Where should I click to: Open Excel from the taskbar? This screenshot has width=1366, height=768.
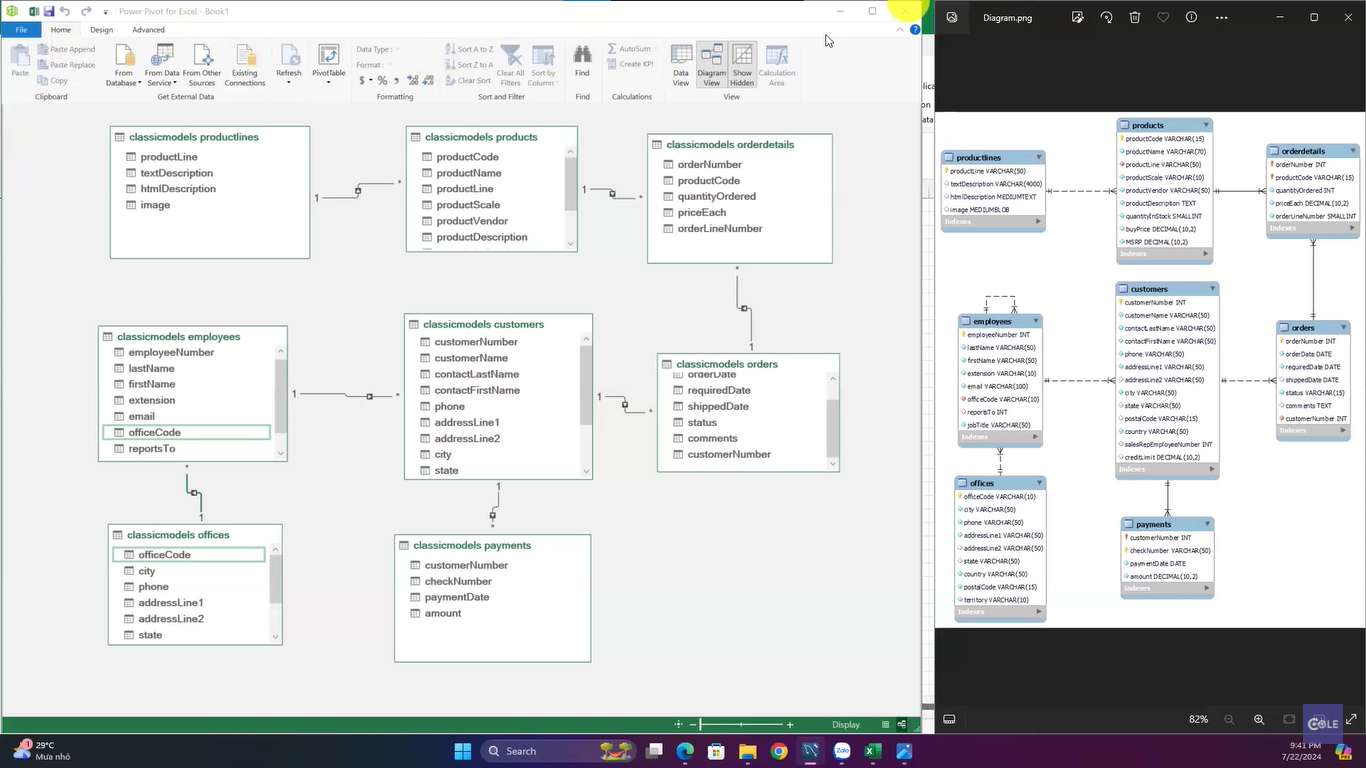click(872, 751)
